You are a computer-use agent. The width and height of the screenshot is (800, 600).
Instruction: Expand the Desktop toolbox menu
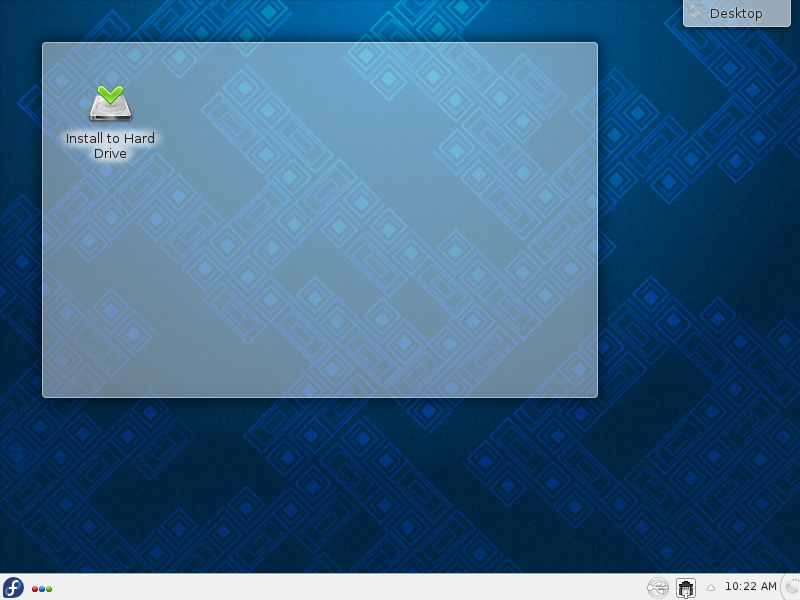tap(736, 13)
